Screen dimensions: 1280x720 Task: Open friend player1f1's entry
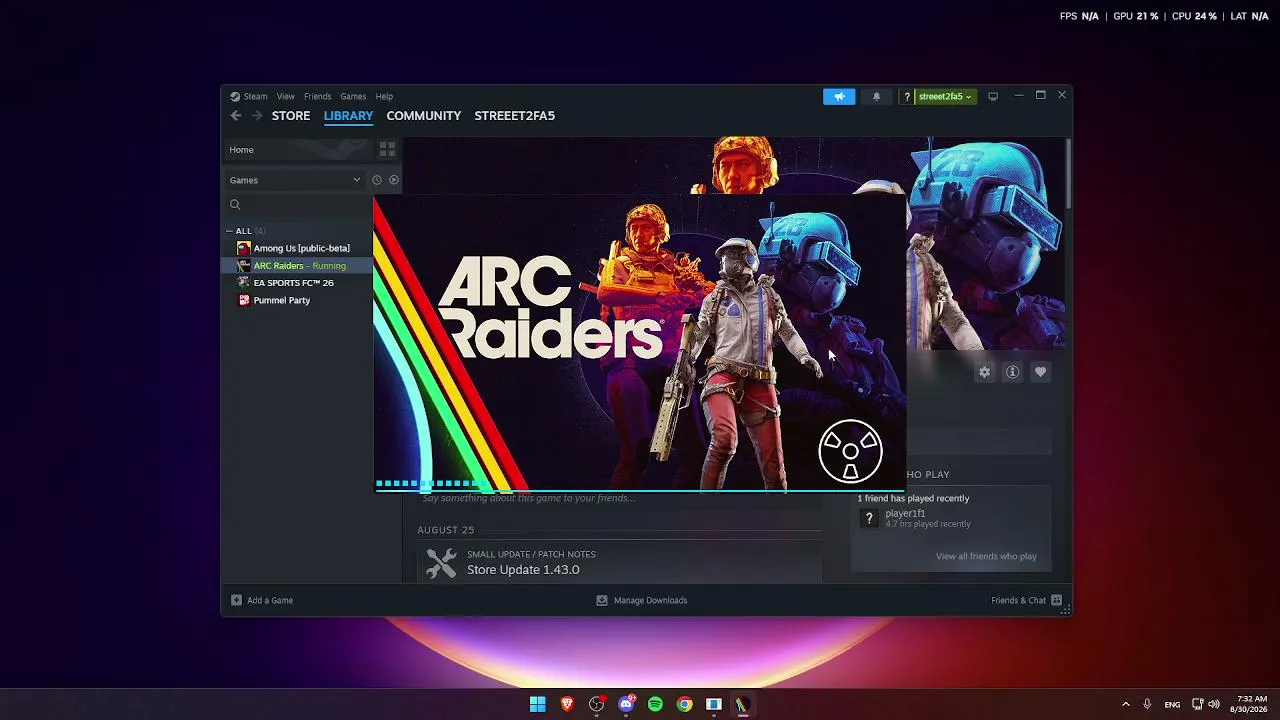tap(951, 518)
